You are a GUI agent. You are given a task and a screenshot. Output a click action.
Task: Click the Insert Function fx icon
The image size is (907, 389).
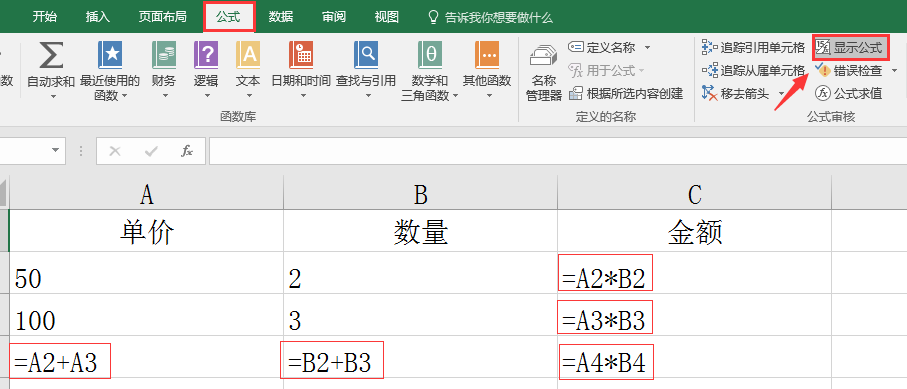(x=187, y=151)
